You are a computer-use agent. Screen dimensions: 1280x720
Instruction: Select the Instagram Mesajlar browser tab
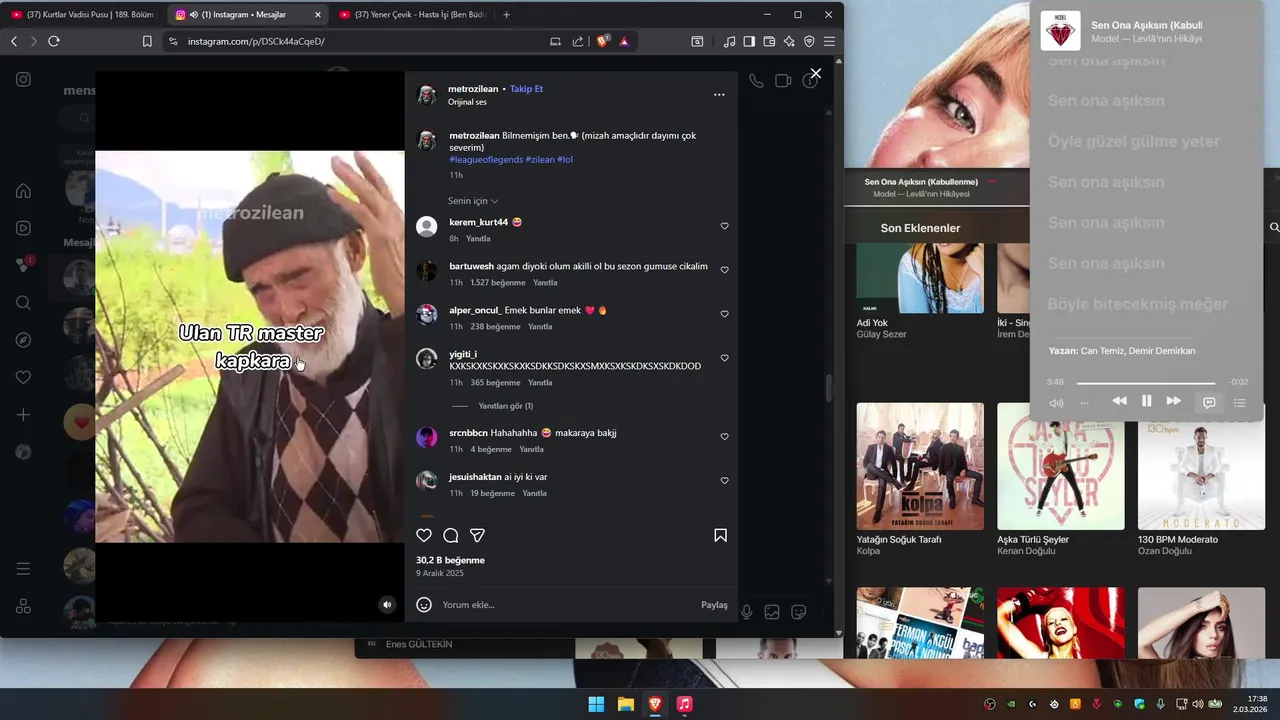point(247,15)
